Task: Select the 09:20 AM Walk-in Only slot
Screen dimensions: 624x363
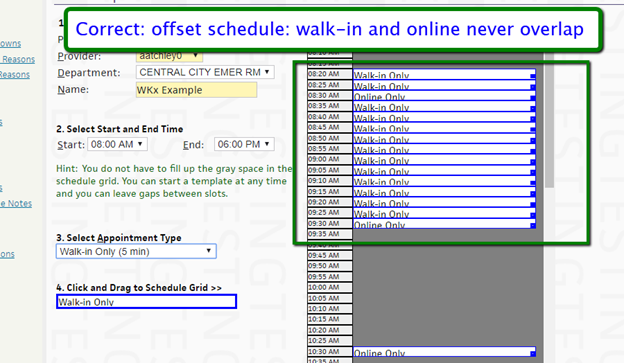Action: pos(444,202)
